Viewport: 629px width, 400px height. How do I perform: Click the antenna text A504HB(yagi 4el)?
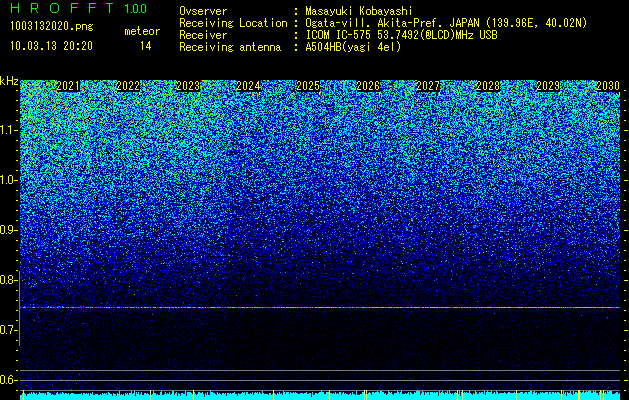(353, 47)
